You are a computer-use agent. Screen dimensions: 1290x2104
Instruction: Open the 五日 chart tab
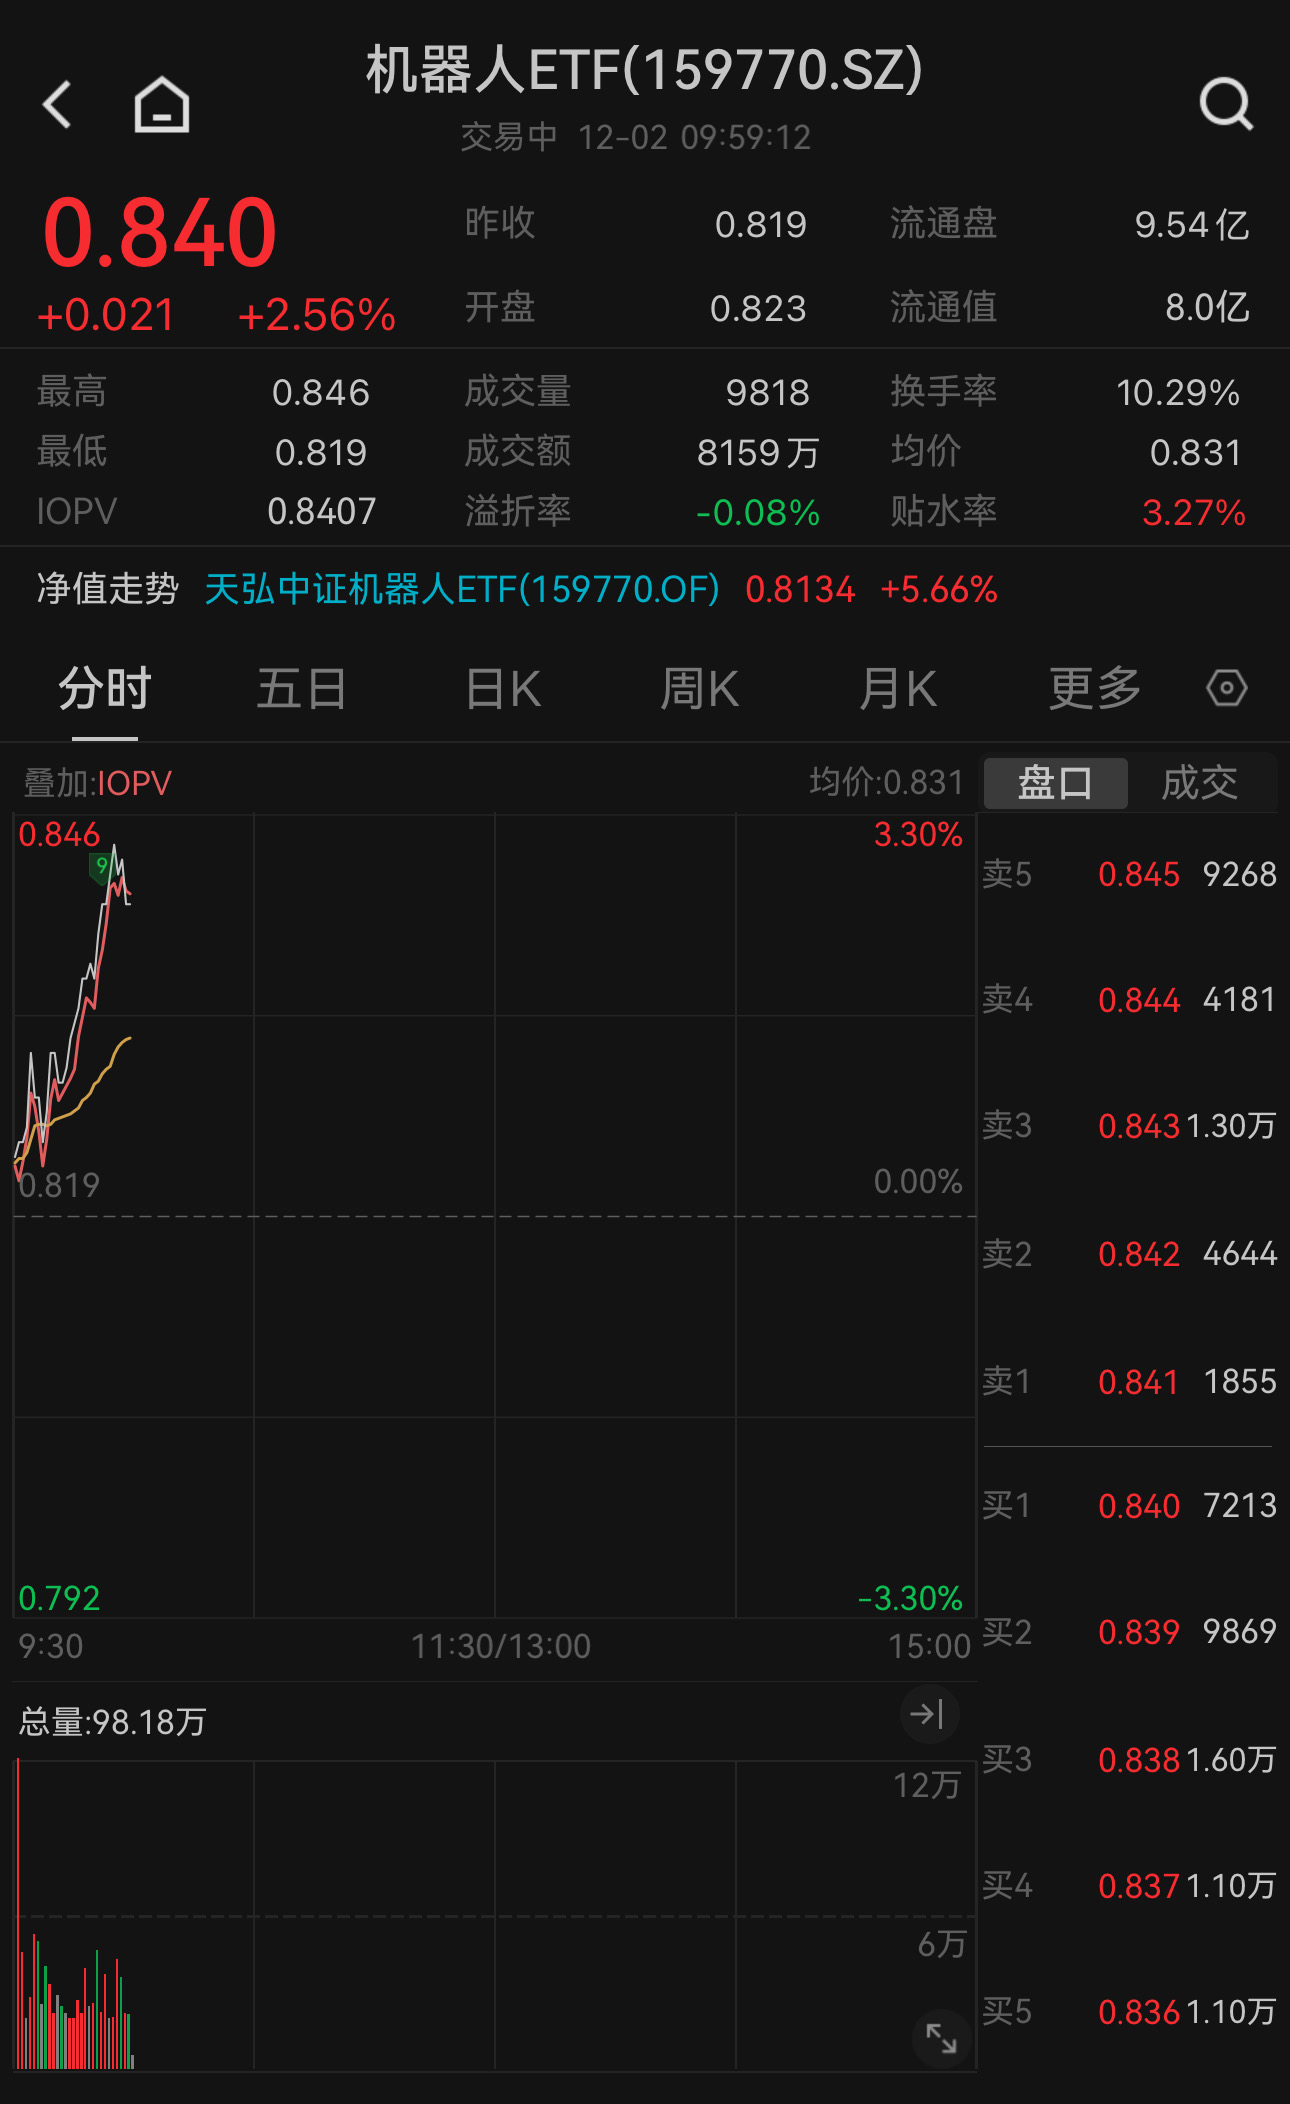[301, 689]
